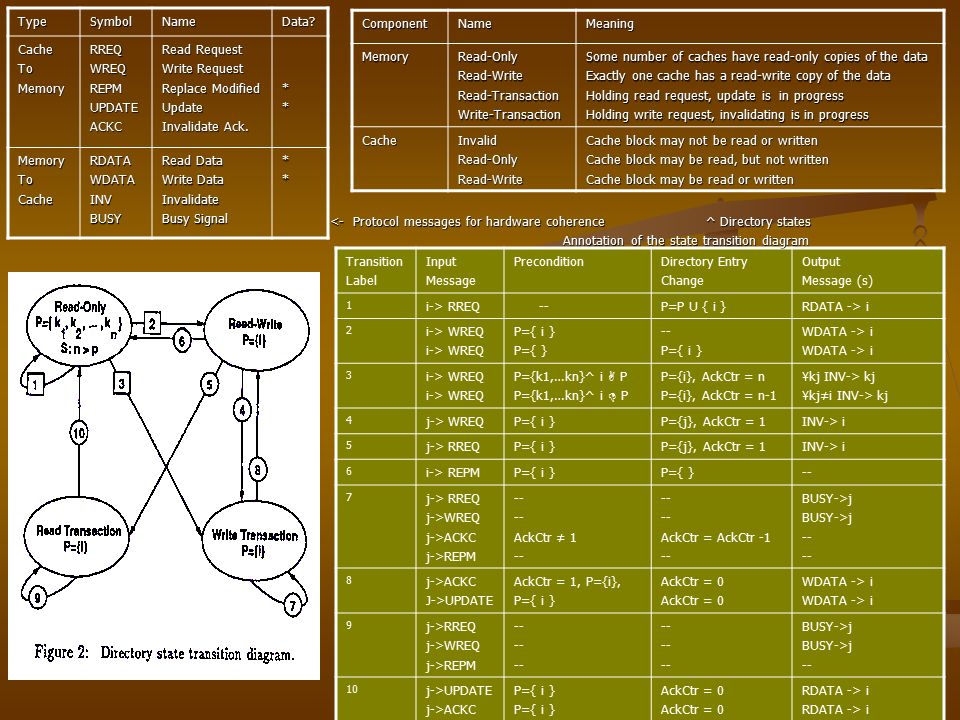The height and width of the screenshot is (720, 960).
Task: Click the "Precondition" column header
Action: [548, 261]
